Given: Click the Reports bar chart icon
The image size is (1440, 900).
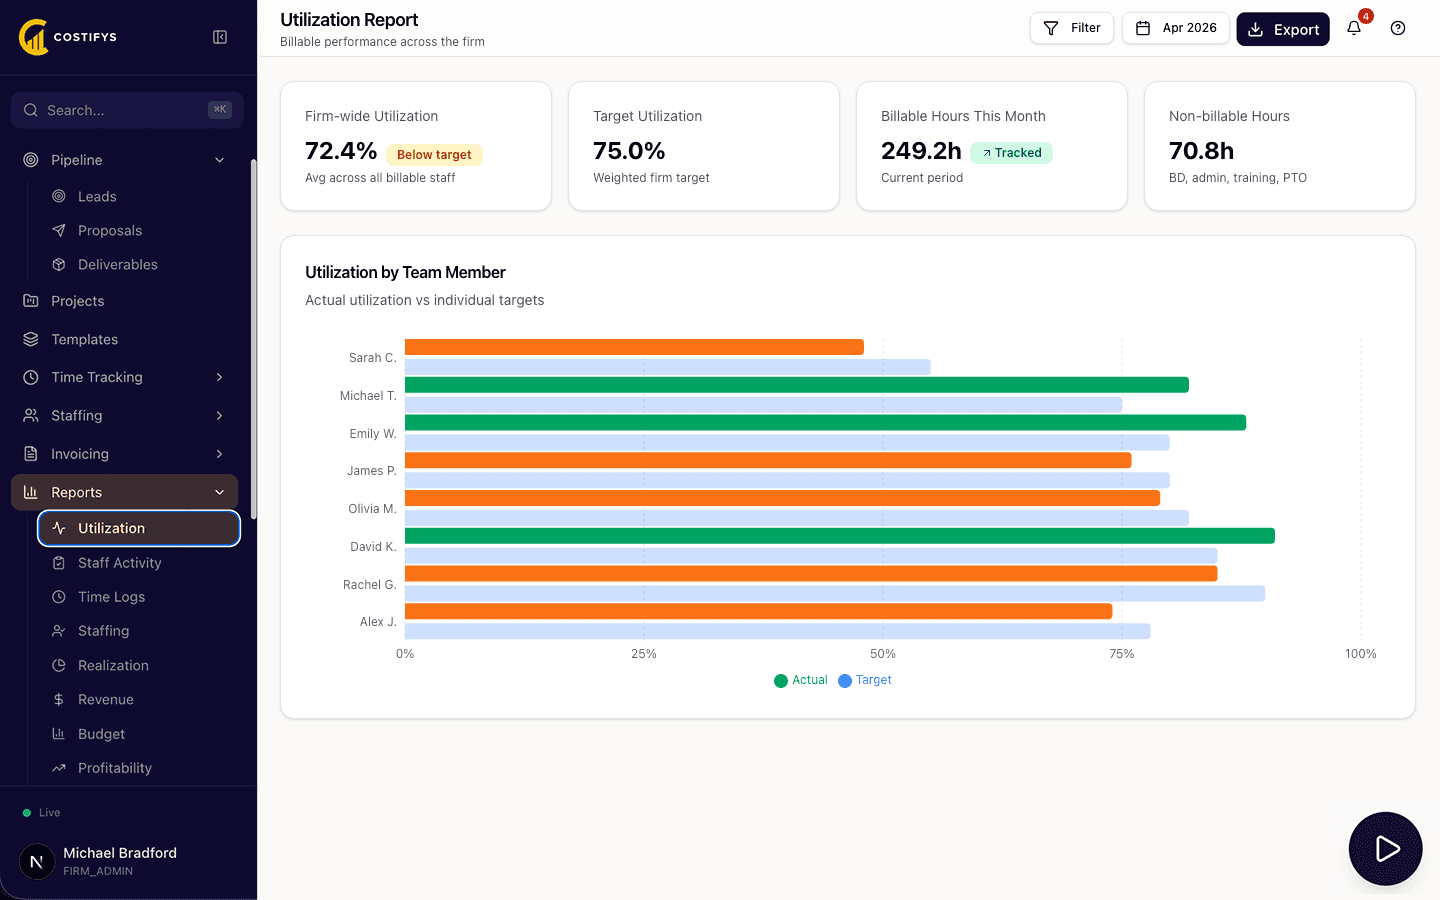Looking at the screenshot, I should pos(31,492).
